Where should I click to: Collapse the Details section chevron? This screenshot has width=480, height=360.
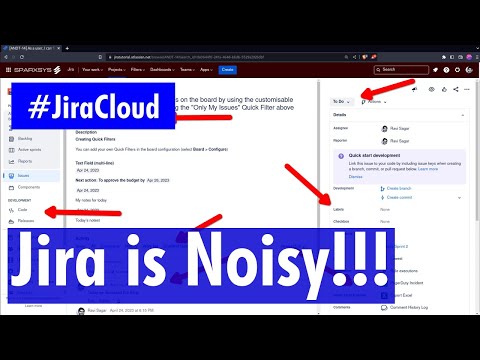[463, 115]
